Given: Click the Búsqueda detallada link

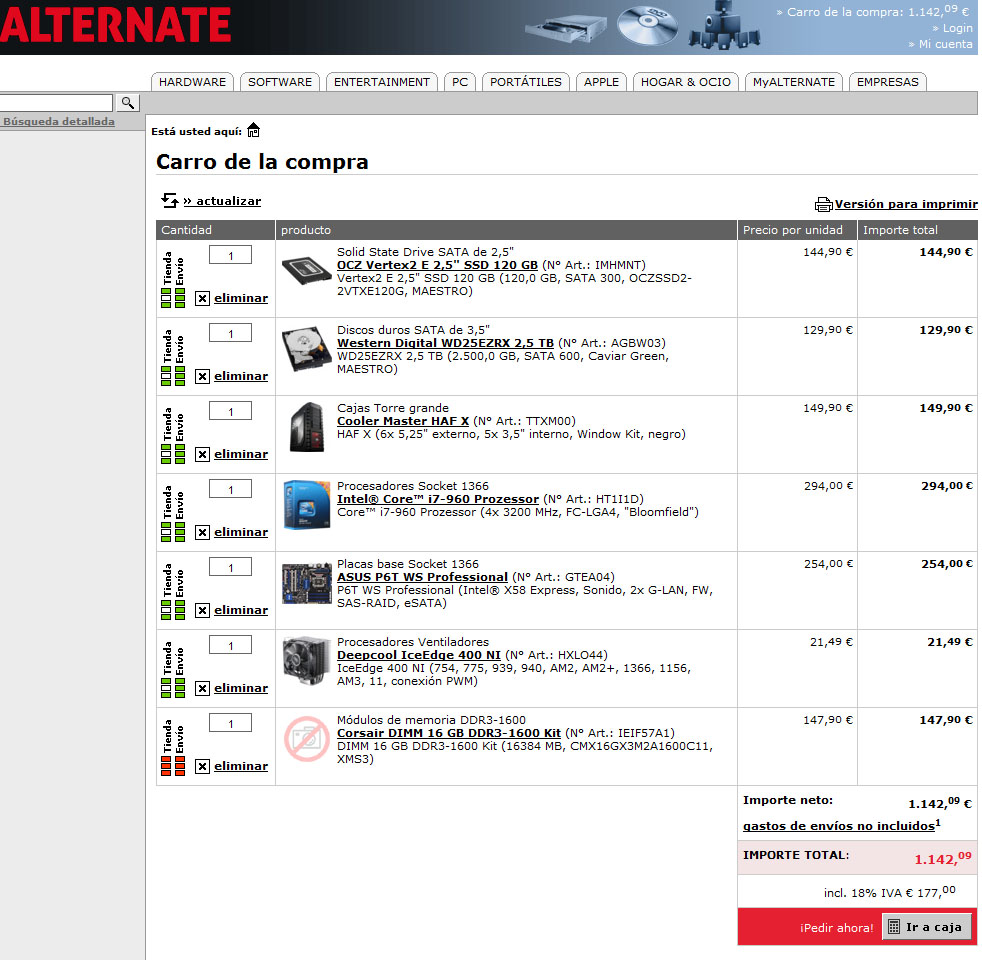Looking at the screenshot, I should click(x=59, y=121).
